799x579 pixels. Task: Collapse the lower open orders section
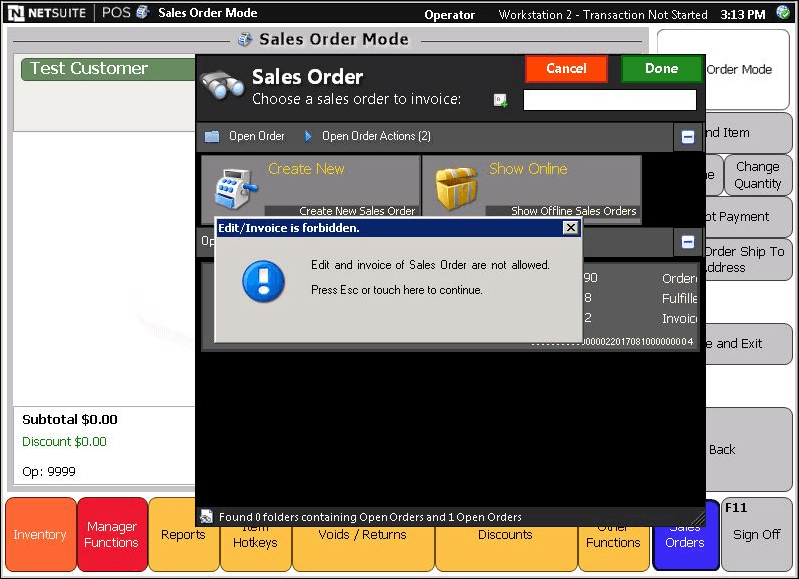688,242
